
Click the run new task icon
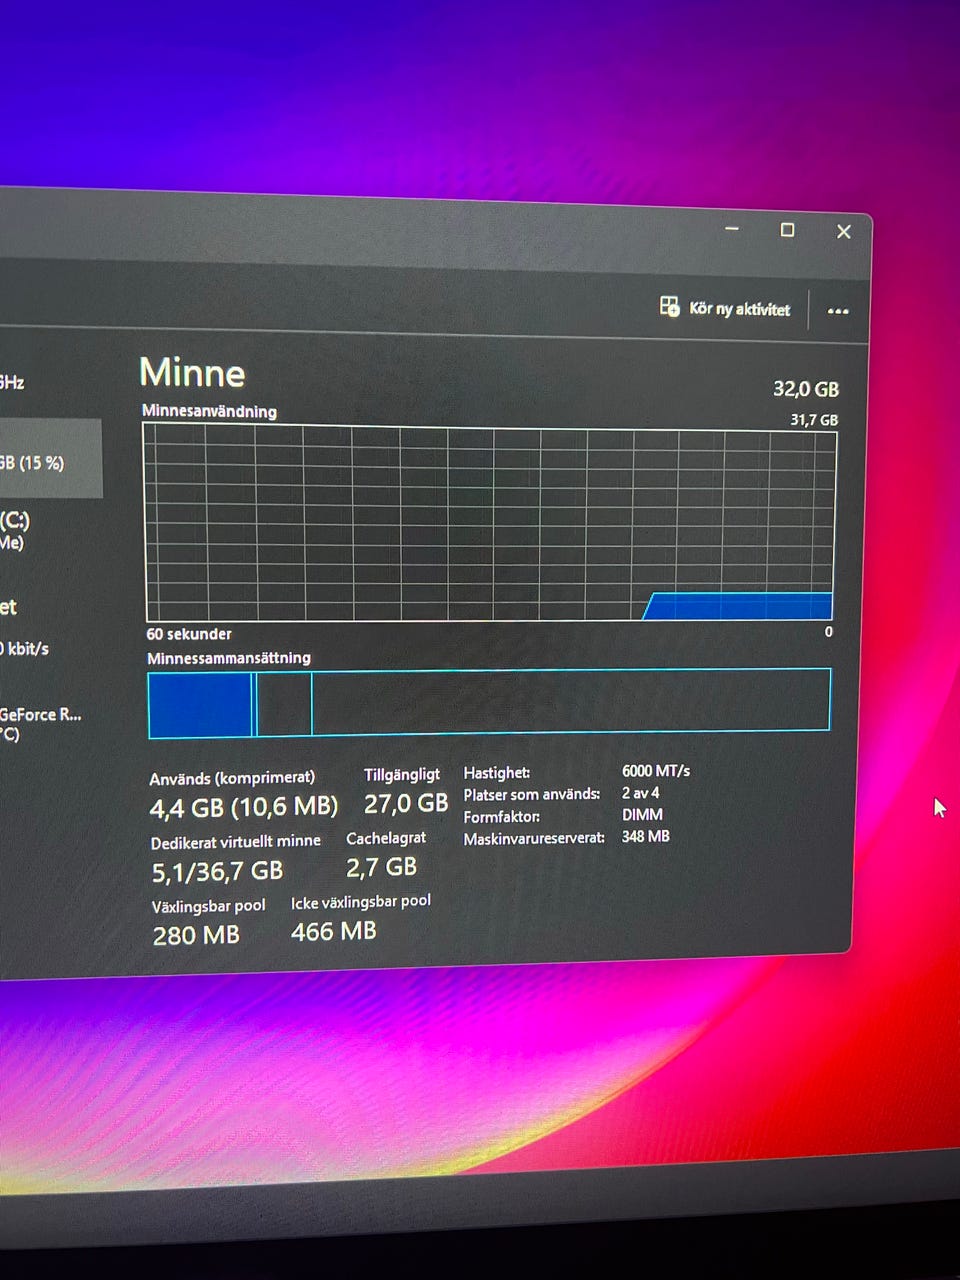[669, 306]
